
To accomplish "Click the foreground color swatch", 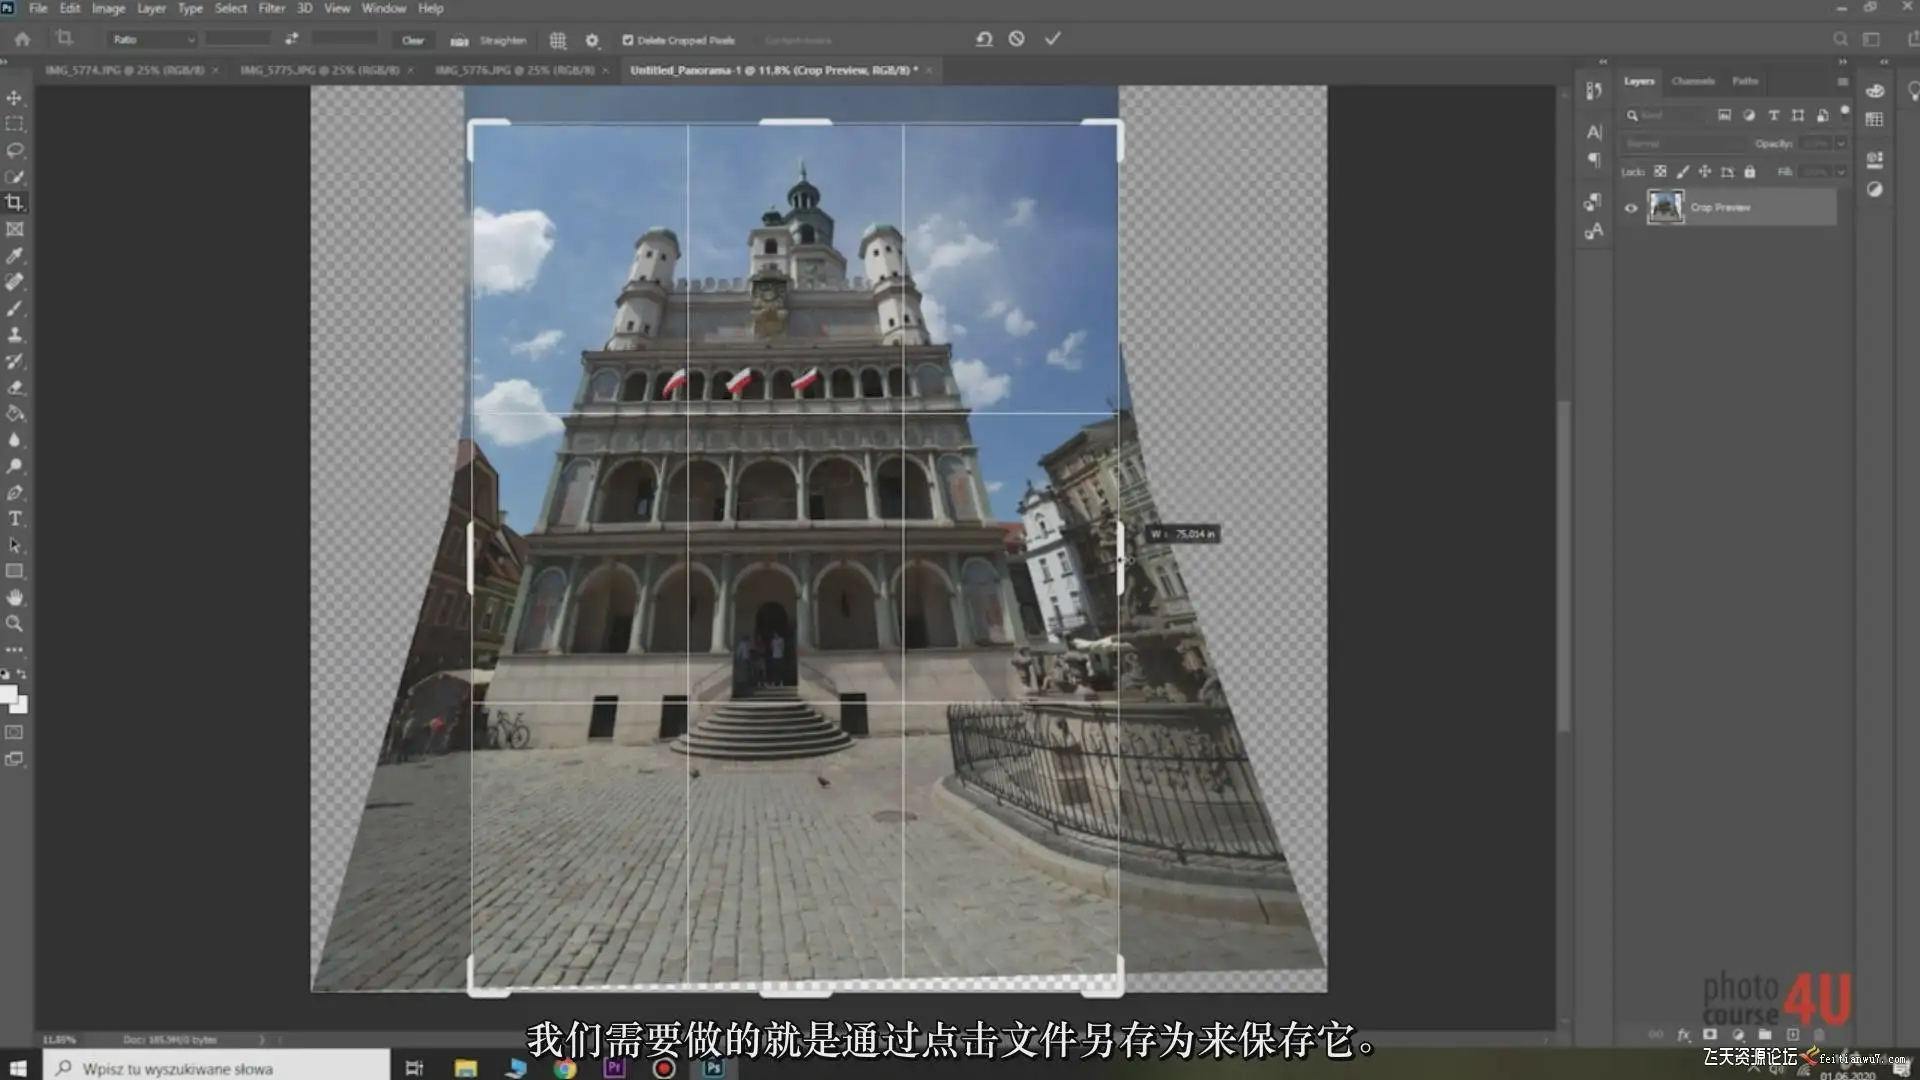I will pos(8,694).
